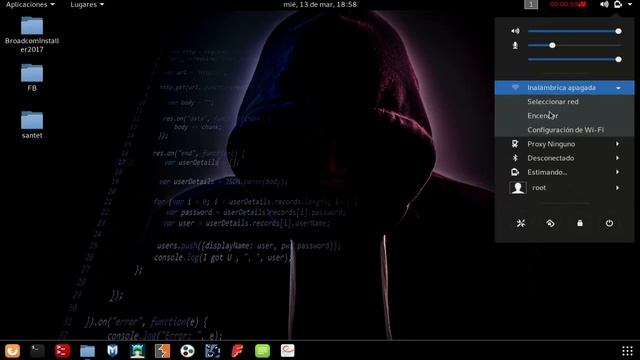Click microphone icon beside input slider
This screenshot has height=360, width=640.
point(515,45)
